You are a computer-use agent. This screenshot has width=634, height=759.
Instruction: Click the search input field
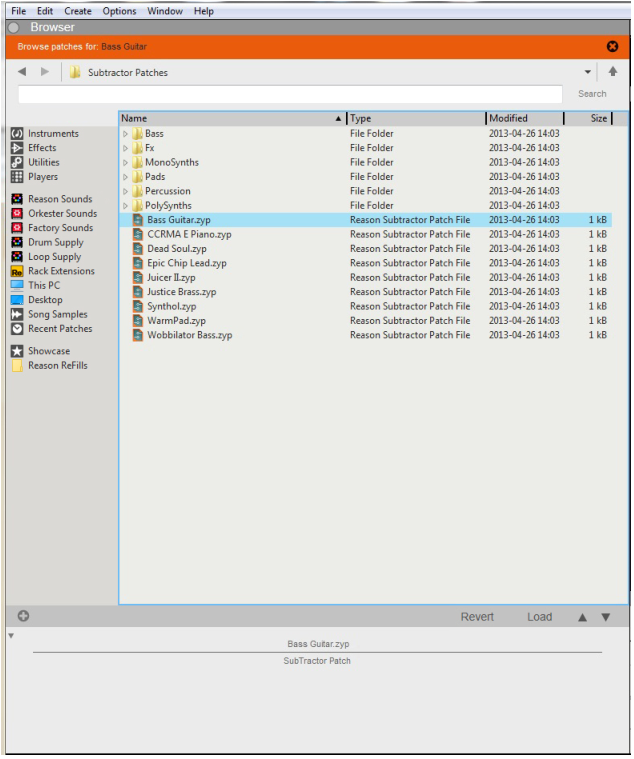(291, 94)
